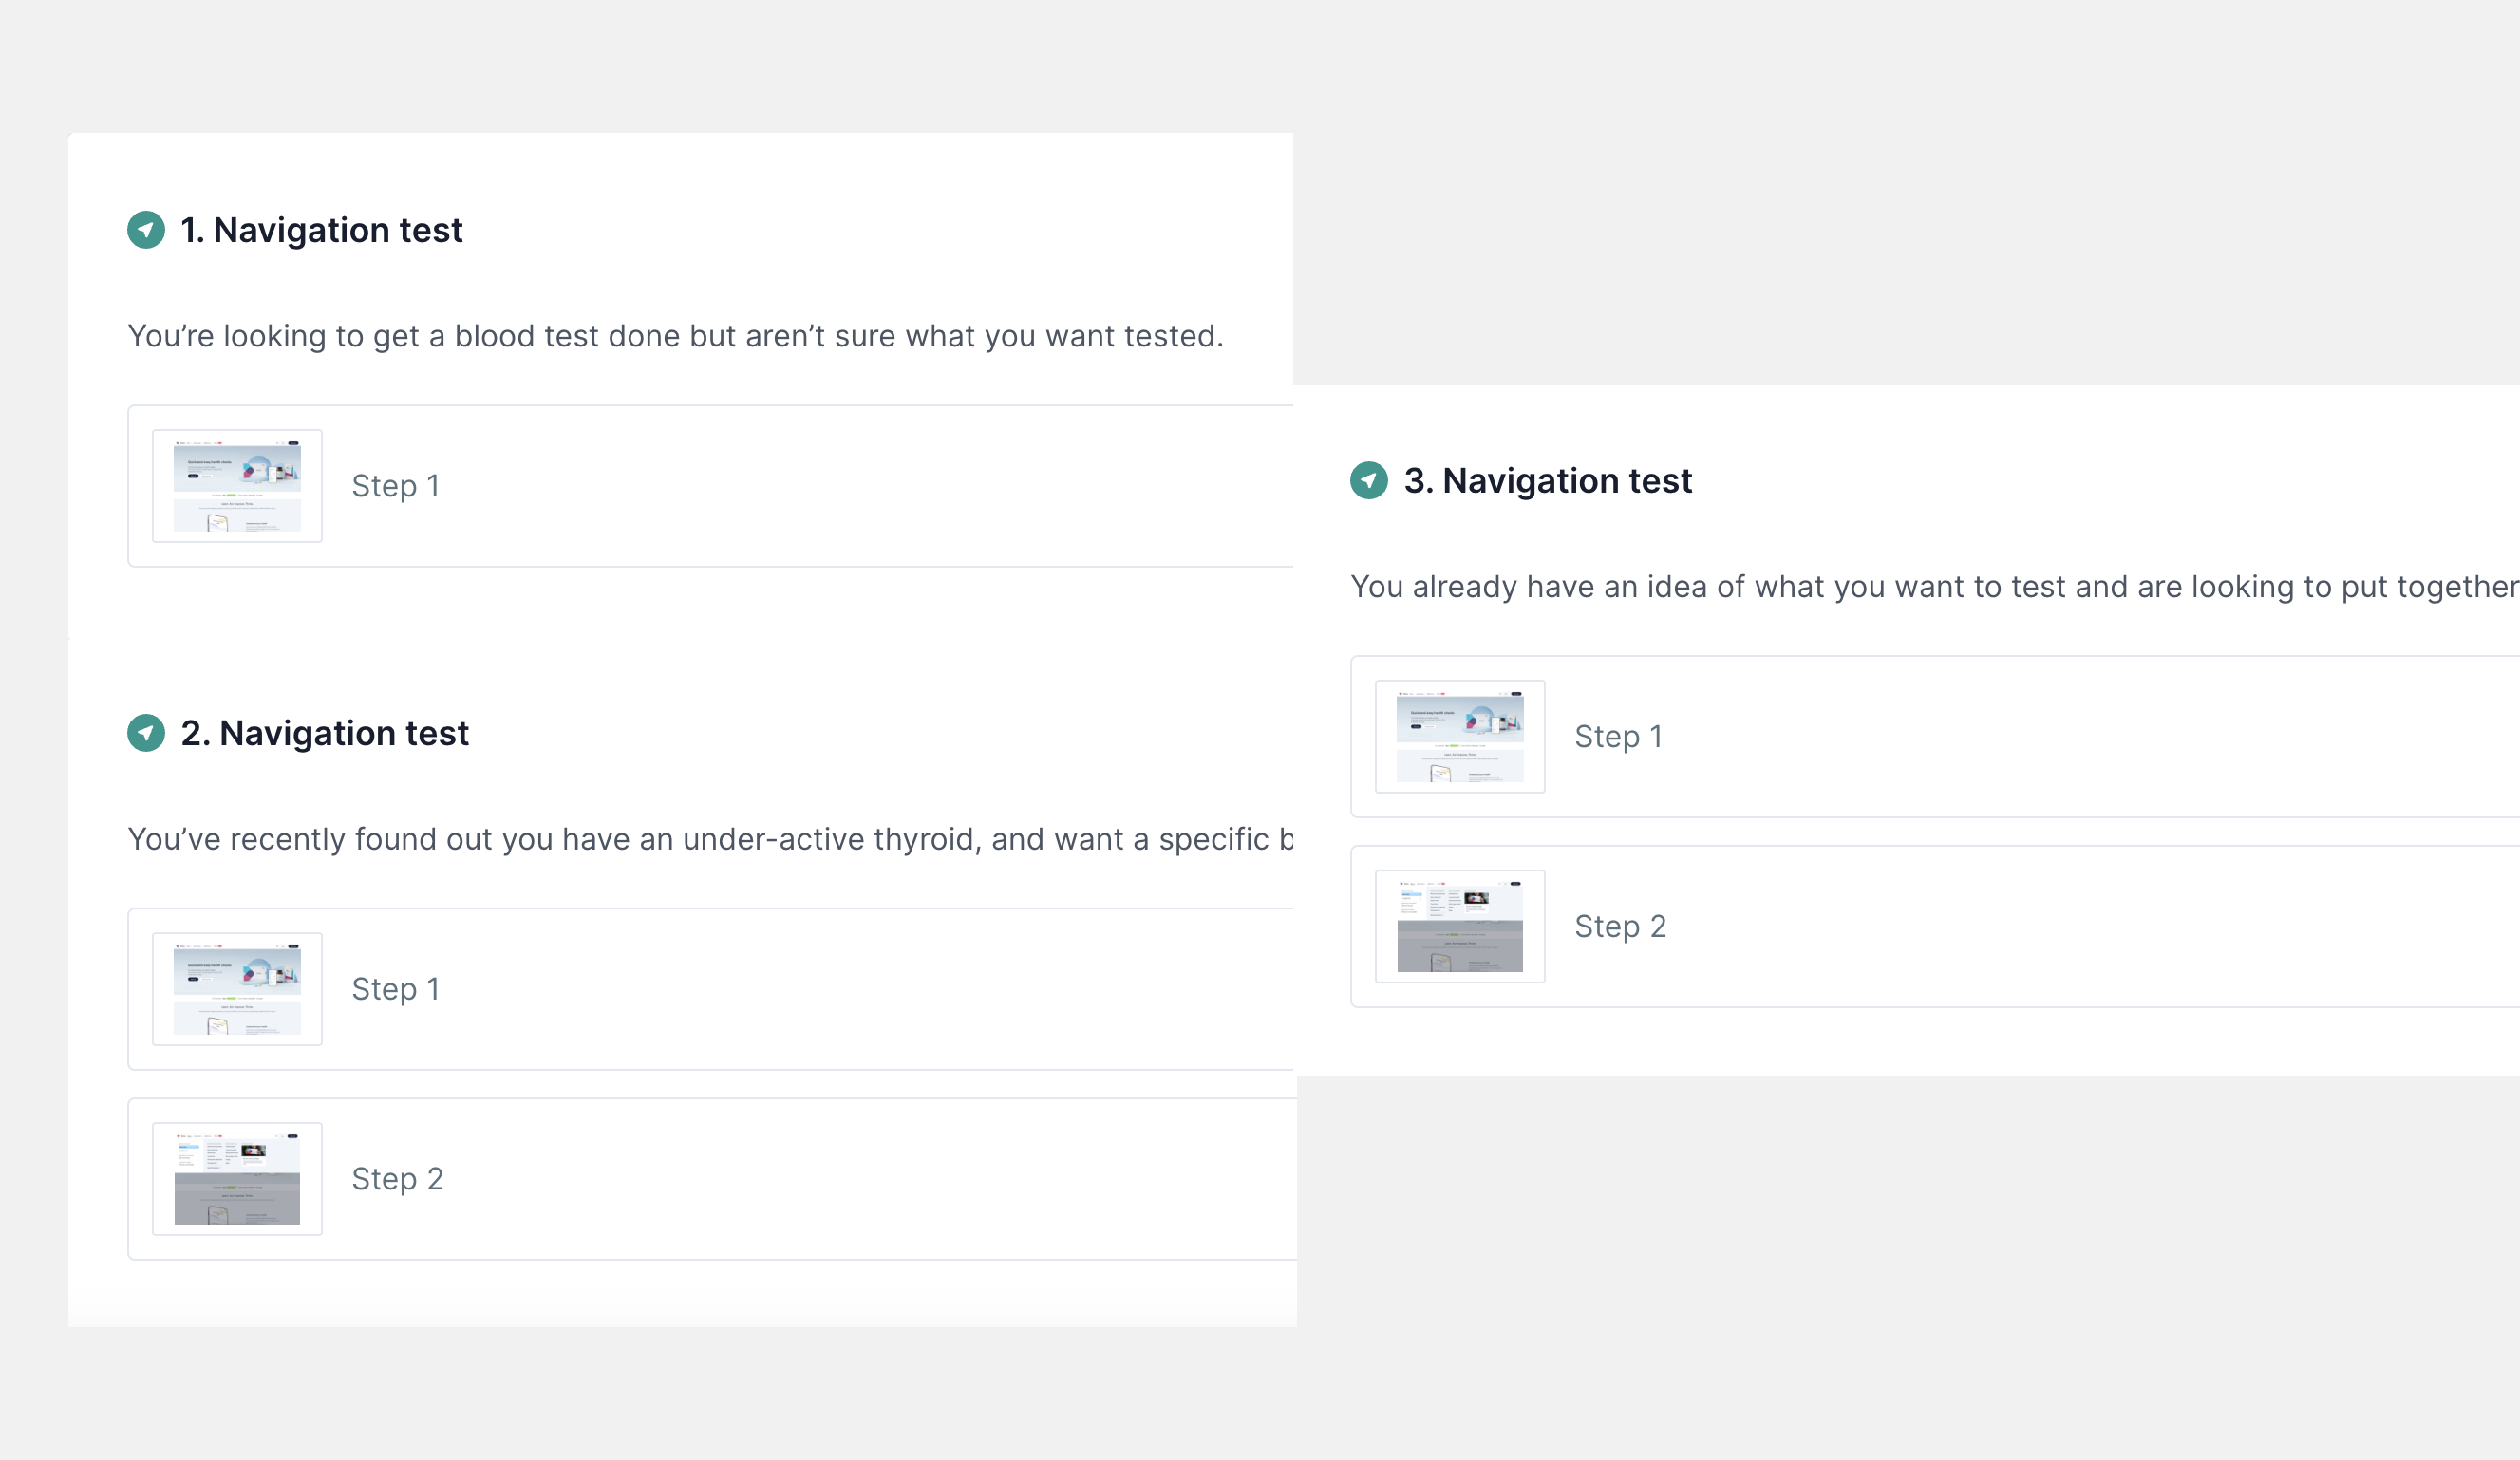Click the compass icon beside 3. Navigation test
The width and height of the screenshot is (2520, 1460).
1369,481
